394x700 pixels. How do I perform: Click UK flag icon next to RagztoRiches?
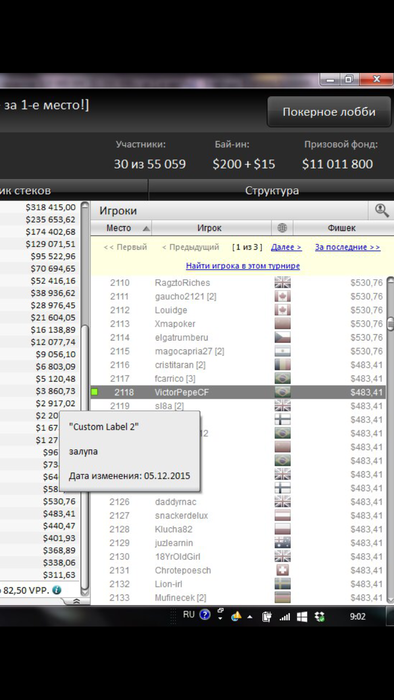[282, 283]
